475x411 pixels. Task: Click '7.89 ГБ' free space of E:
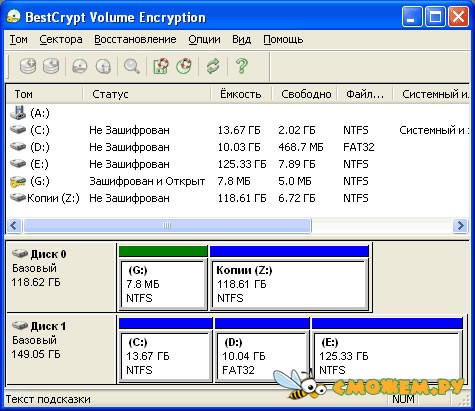click(x=297, y=164)
